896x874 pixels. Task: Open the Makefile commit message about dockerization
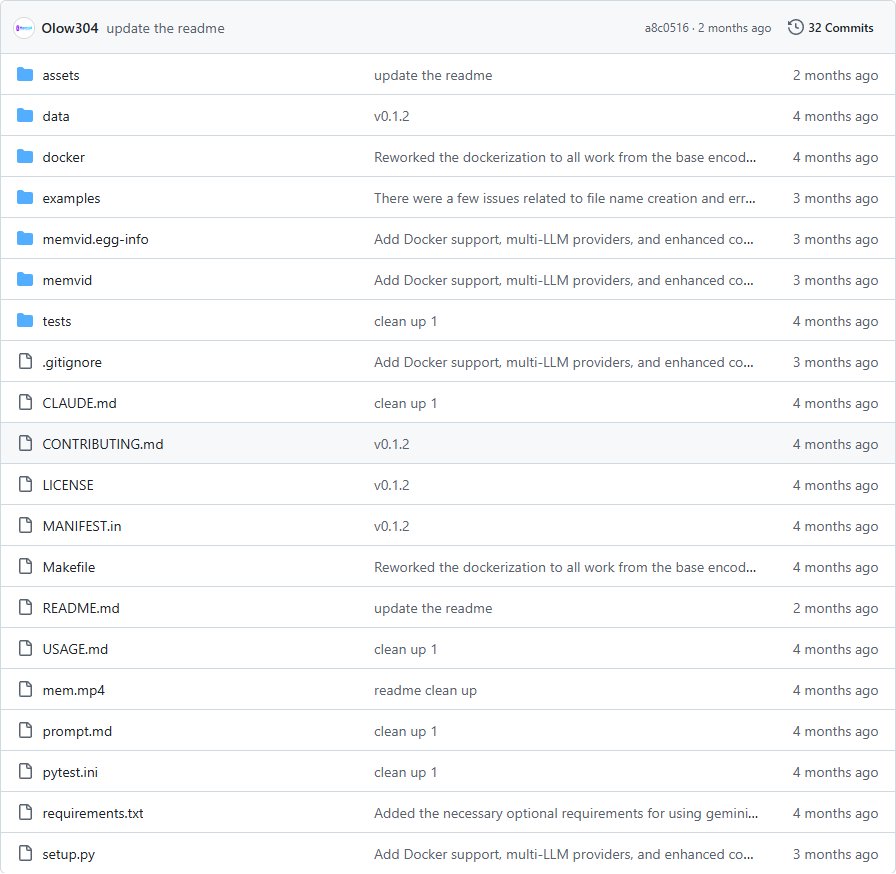[x=565, y=567]
